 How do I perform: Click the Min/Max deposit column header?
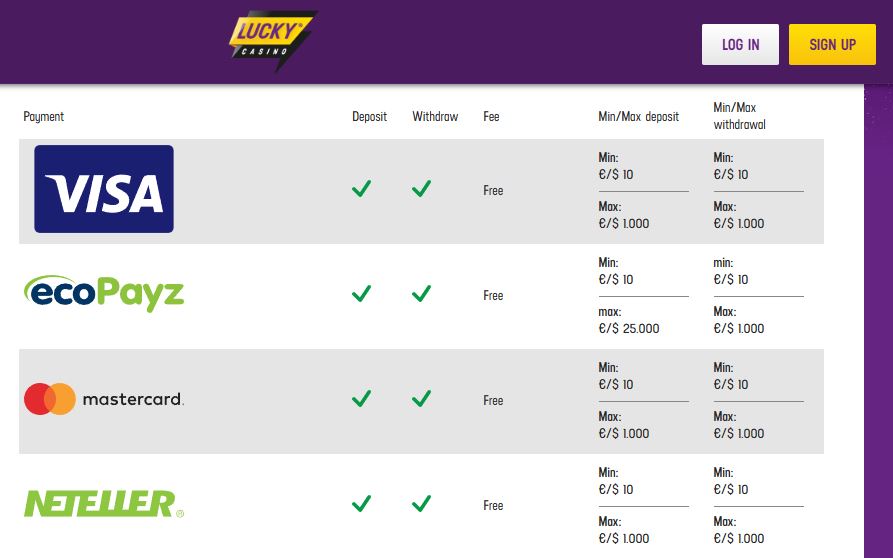point(638,117)
